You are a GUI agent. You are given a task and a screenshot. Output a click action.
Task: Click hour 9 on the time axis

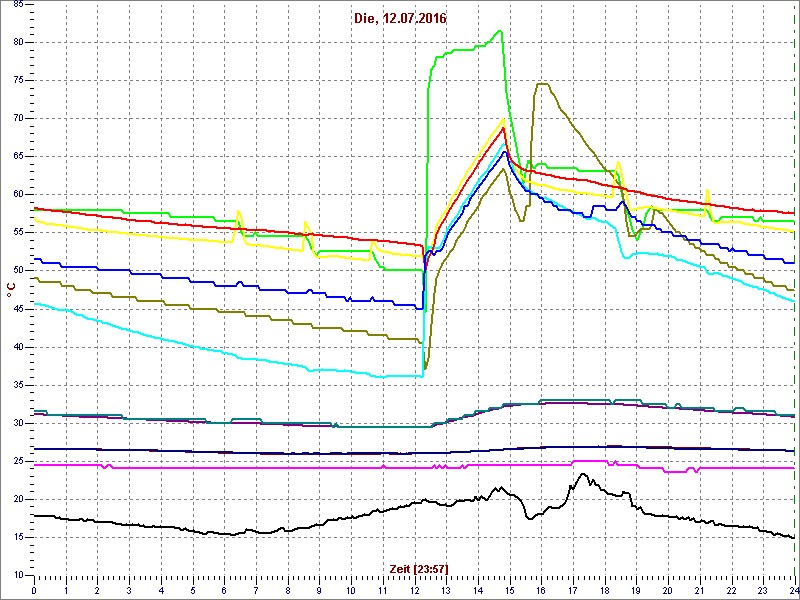pyautogui.click(x=319, y=590)
